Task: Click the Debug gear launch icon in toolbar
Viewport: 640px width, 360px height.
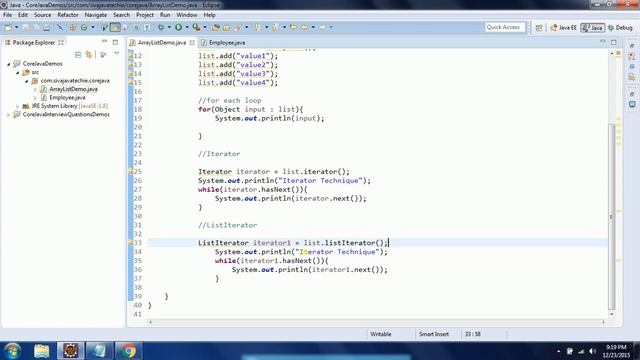Action: 161,27
